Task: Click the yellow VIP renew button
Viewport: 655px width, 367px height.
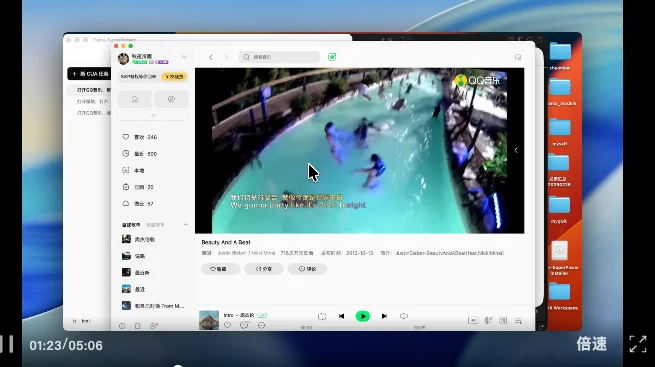Action: point(174,77)
